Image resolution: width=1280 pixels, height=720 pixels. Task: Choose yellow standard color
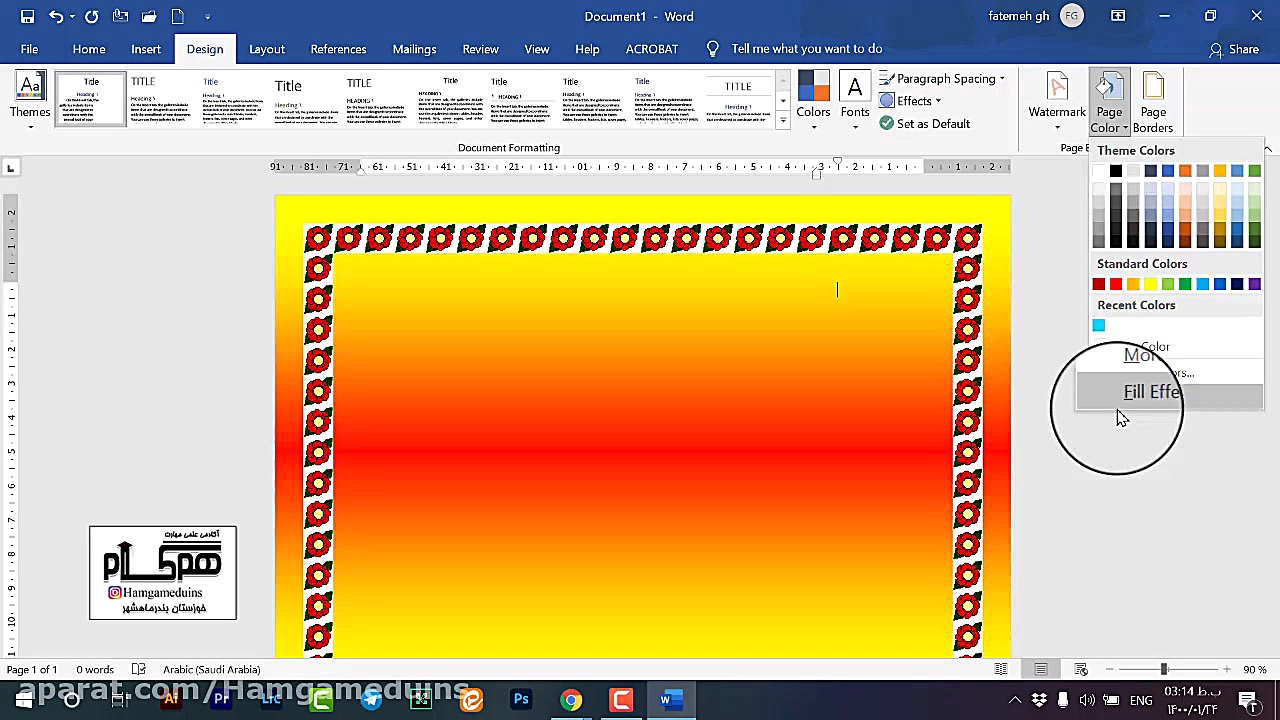click(1151, 285)
